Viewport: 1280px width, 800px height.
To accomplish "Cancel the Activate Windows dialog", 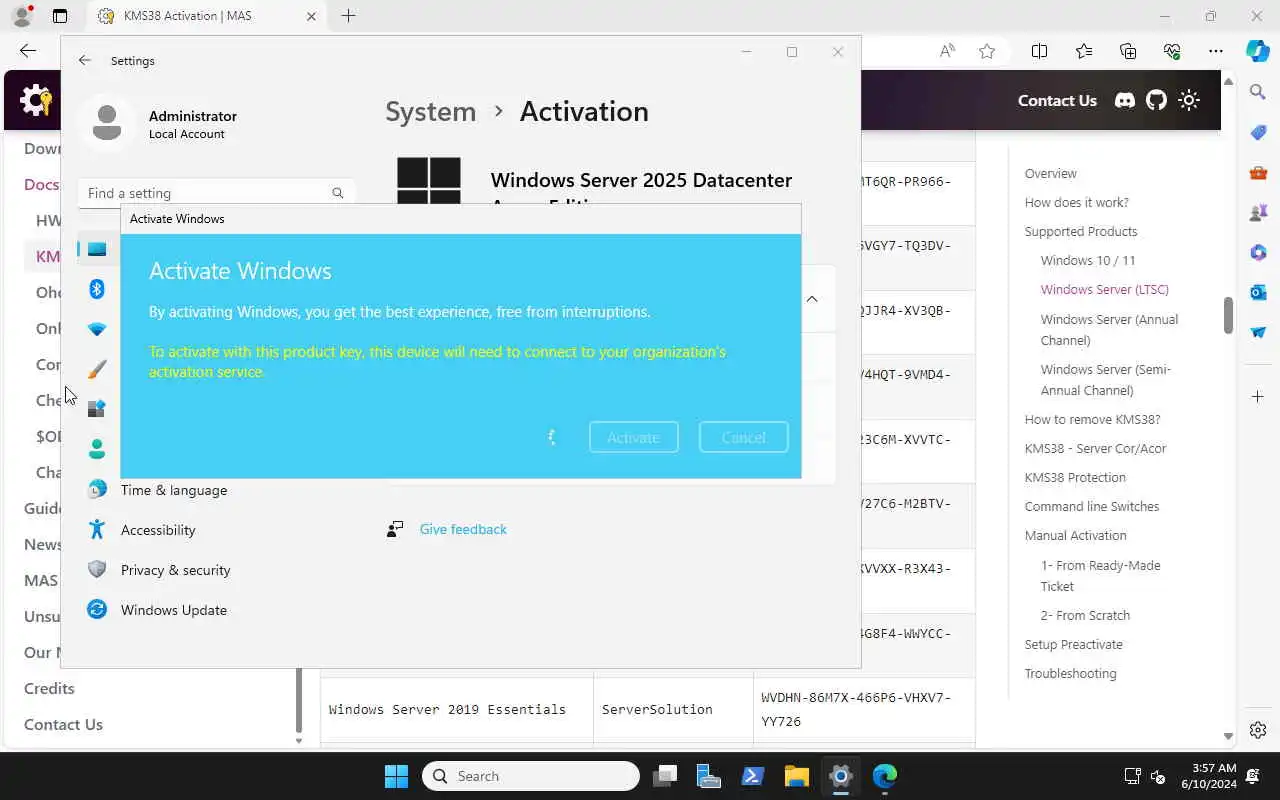I will 743,437.
